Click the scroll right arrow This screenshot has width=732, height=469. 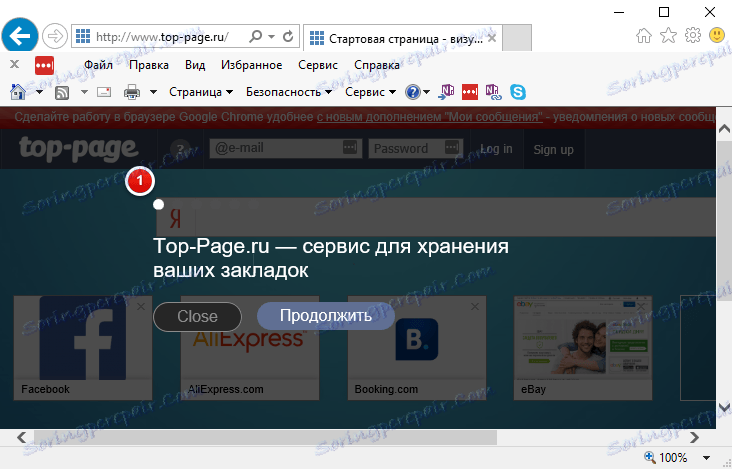pyautogui.click(x=694, y=437)
